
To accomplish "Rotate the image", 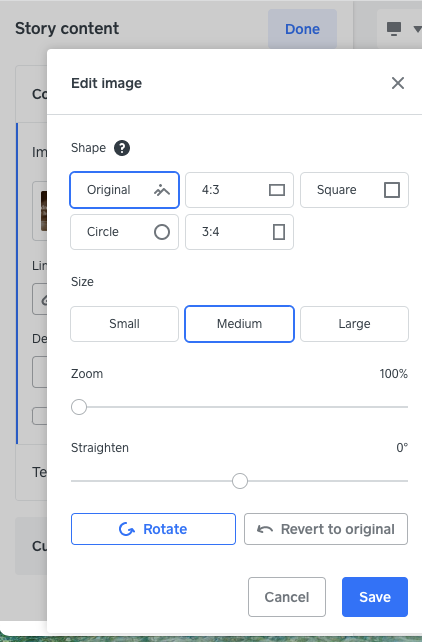I will [153, 529].
